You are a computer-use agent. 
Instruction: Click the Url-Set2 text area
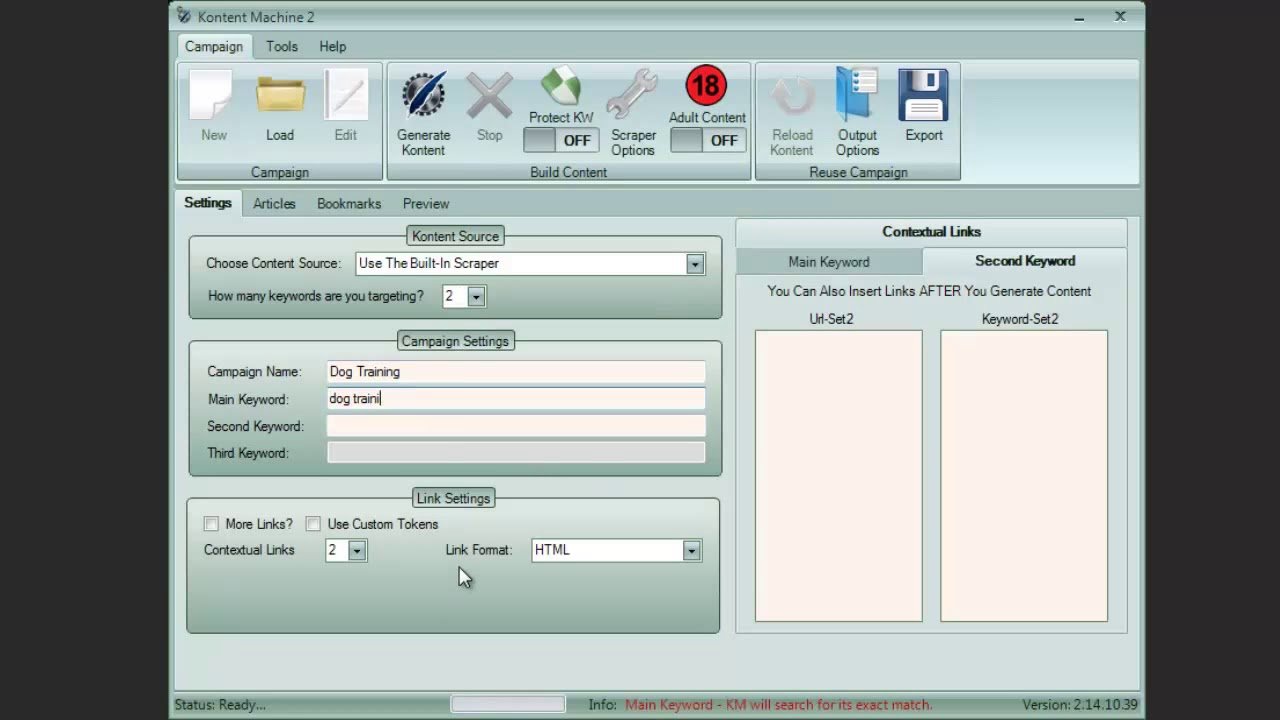(839, 476)
